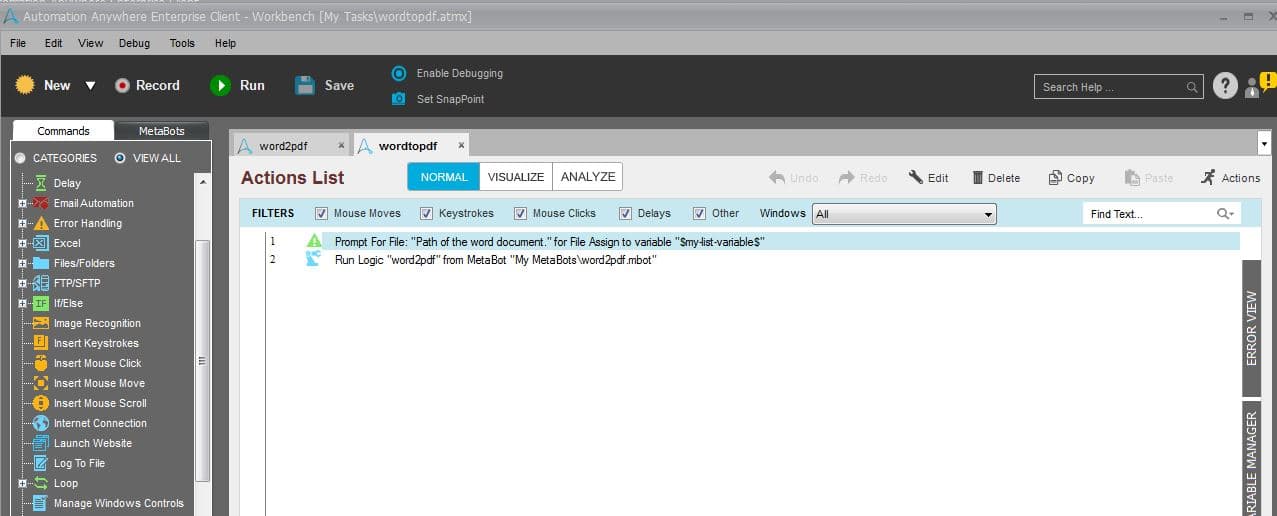This screenshot has height=516, width=1277.
Task: Click the Run Logic MetaBot action icon
Action: point(313,259)
